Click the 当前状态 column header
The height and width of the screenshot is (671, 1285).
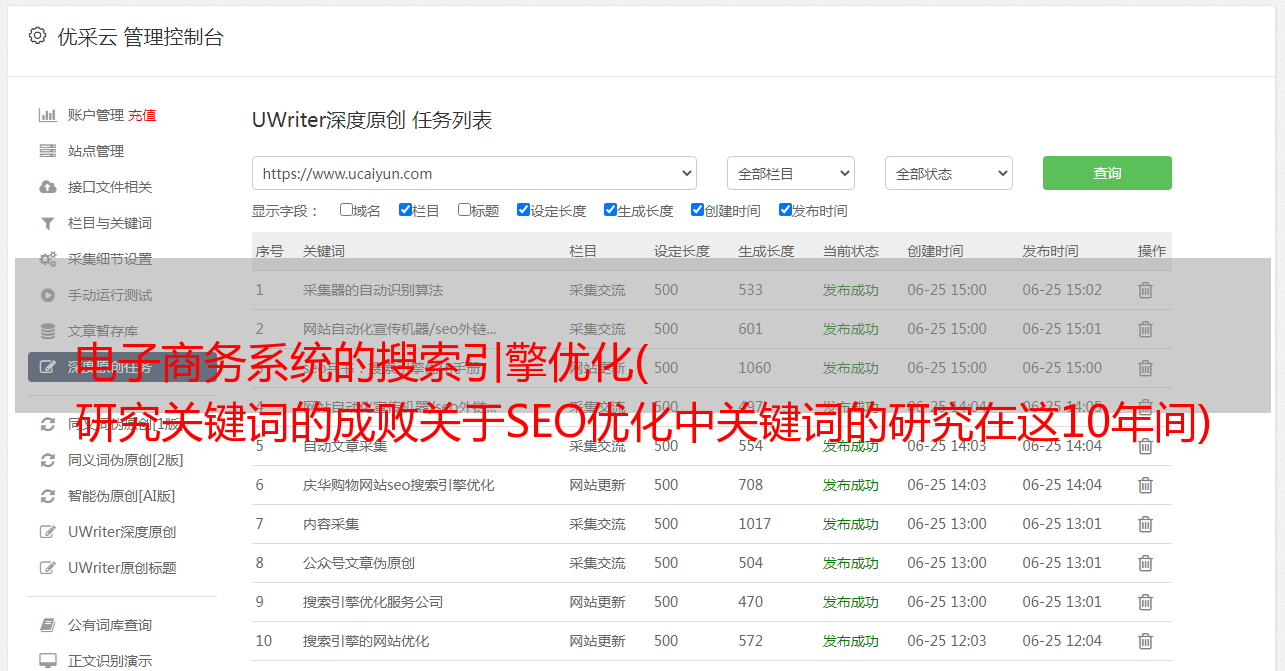click(x=851, y=251)
